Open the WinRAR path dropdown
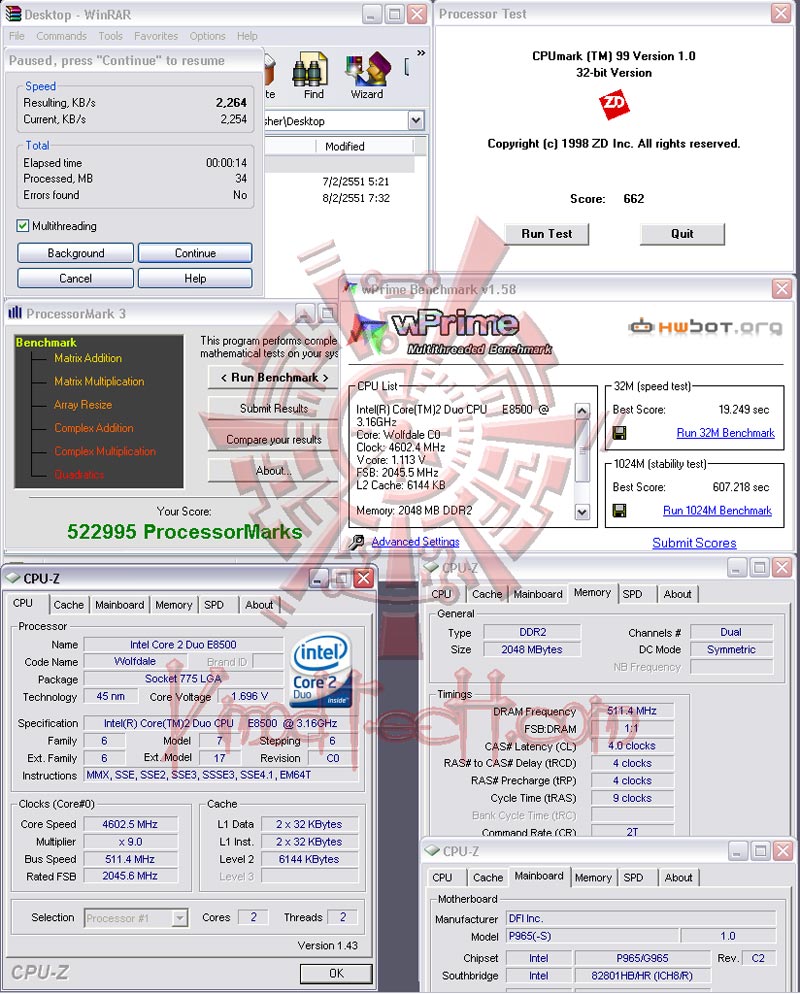This screenshot has height=994, width=800. point(416,120)
